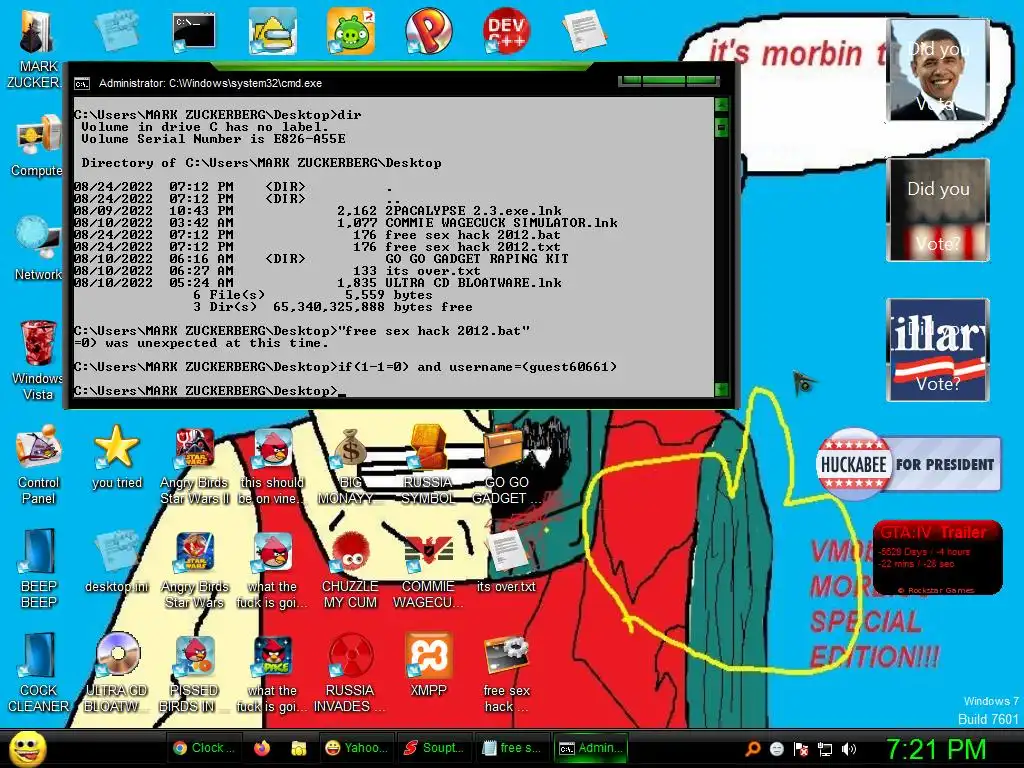Image resolution: width=1024 pixels, height=768 pixels.
Task: Click the 2PACALYPSE 2.3.exe.lnk line in cmd
Action: click(x=317, y=211)
